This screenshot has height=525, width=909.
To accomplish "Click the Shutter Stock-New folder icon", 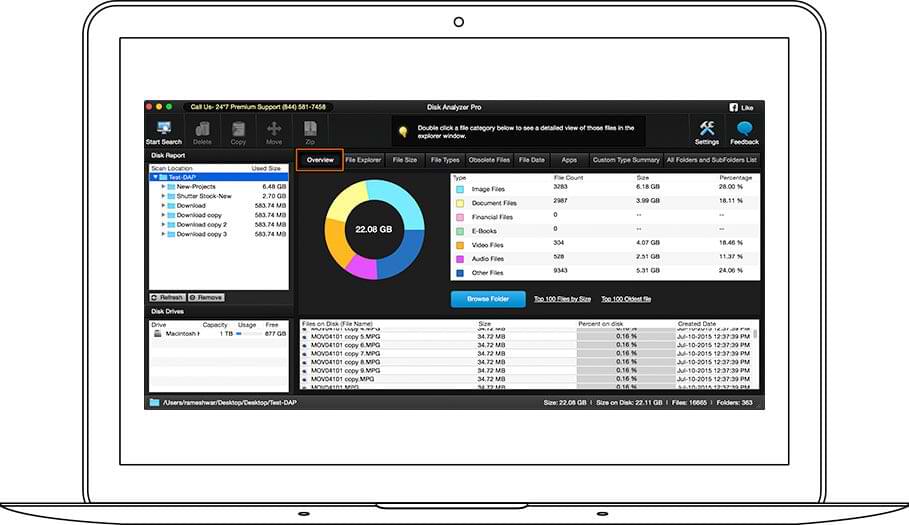I will click(x=172, y=196).
